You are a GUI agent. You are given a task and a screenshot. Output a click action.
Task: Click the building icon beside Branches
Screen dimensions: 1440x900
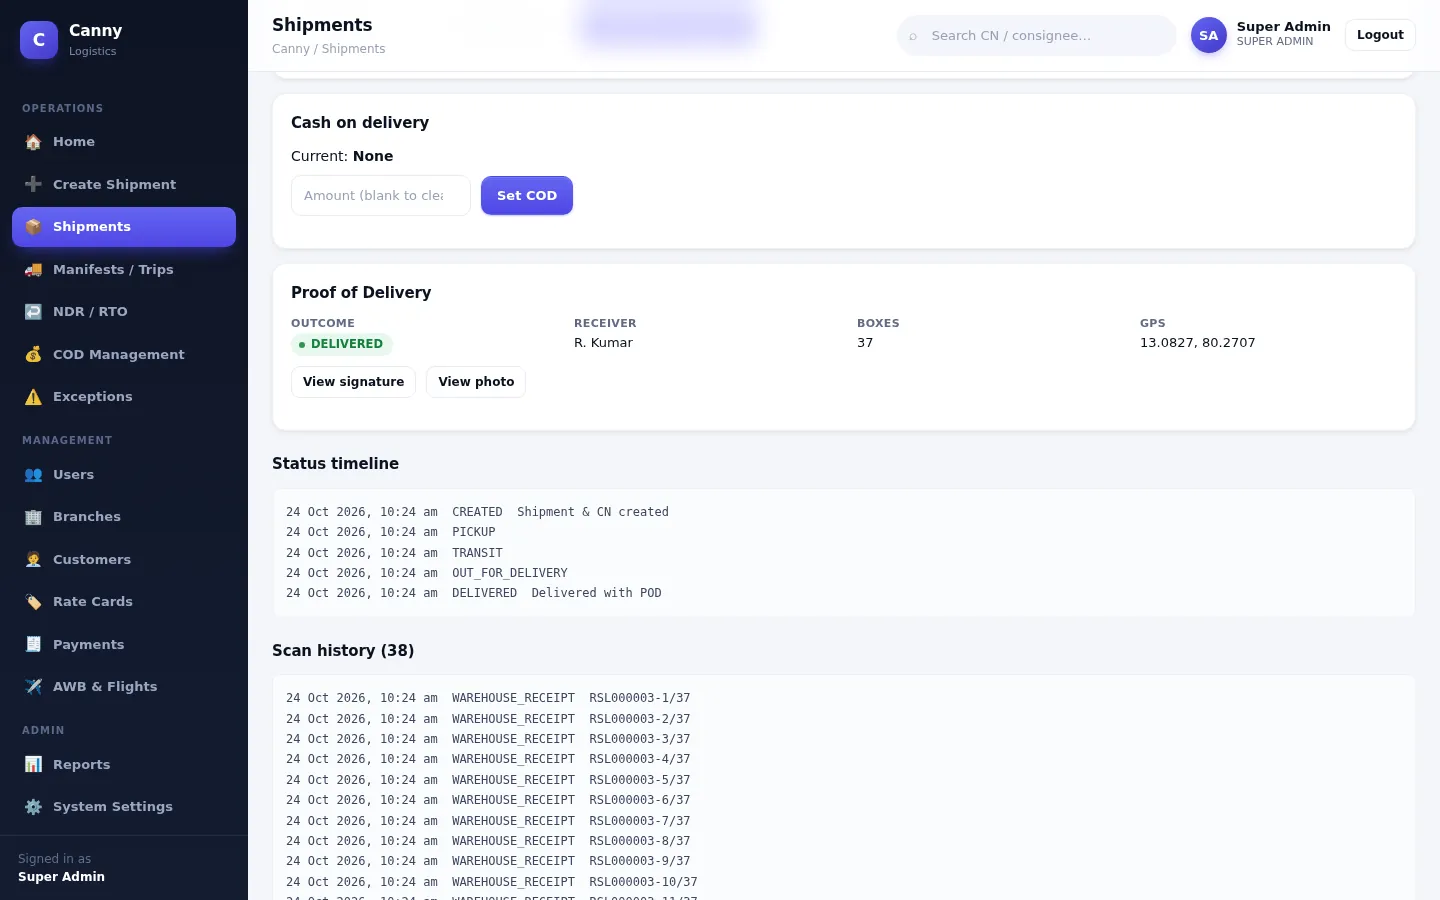33,517
